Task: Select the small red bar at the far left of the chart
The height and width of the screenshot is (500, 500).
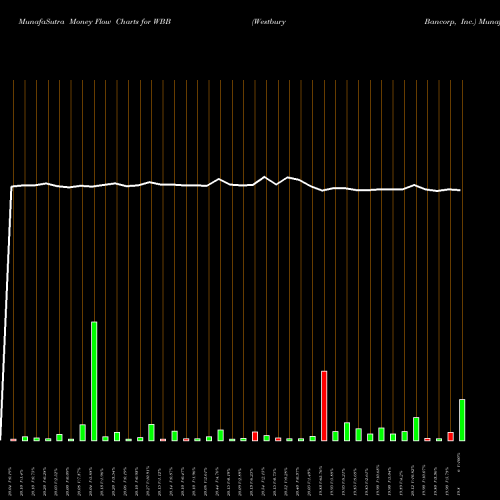Action: (x=13, y=440)
